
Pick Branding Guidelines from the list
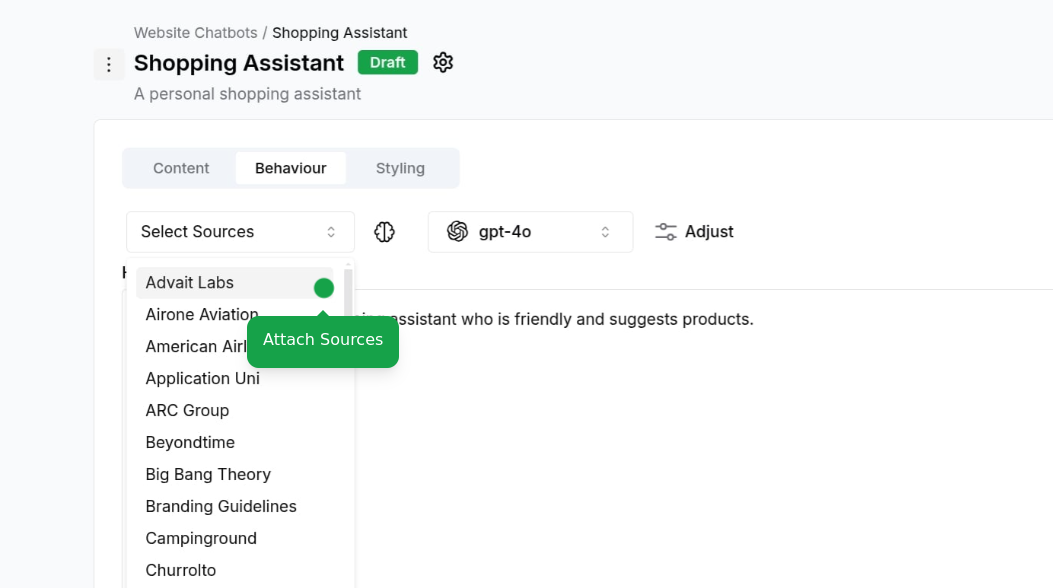click(234, 507)
